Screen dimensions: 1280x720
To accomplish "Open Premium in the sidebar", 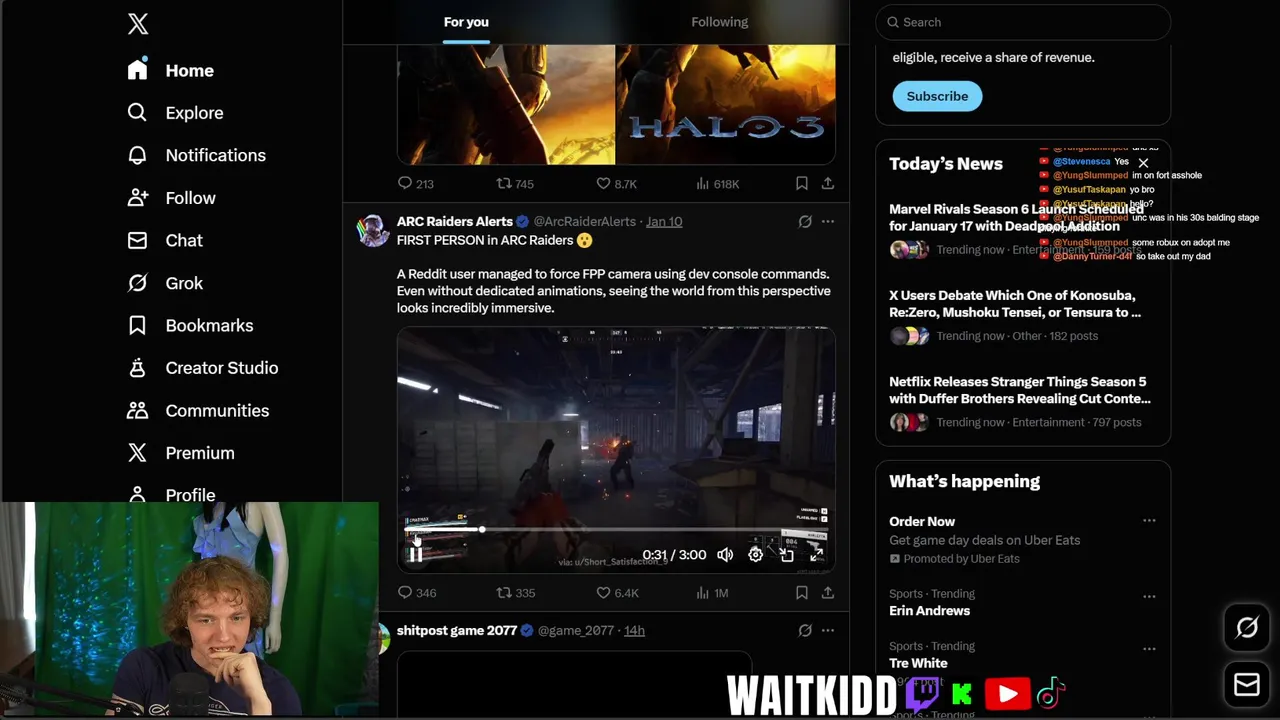I will click(x=181, y=453).
